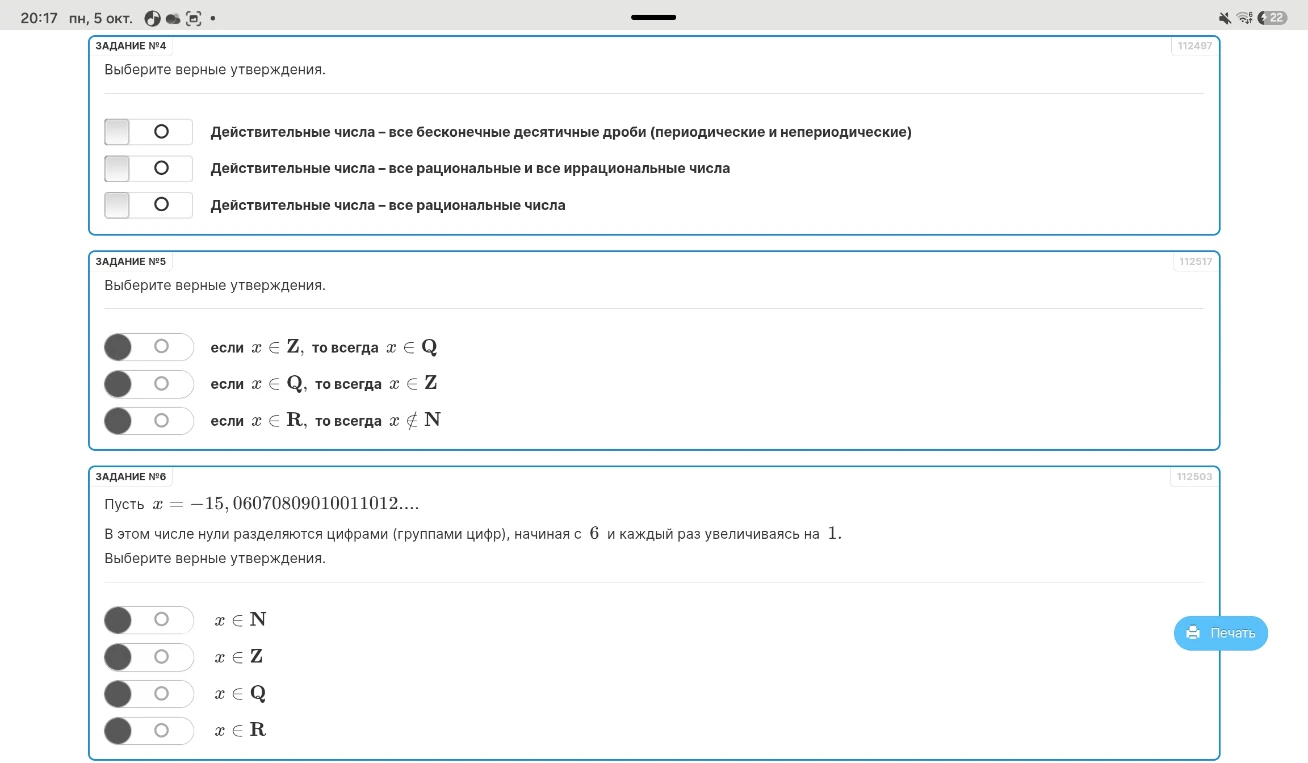Tap the clock showing 20:17
The image size is (1308, 763).
coord(39,18)
